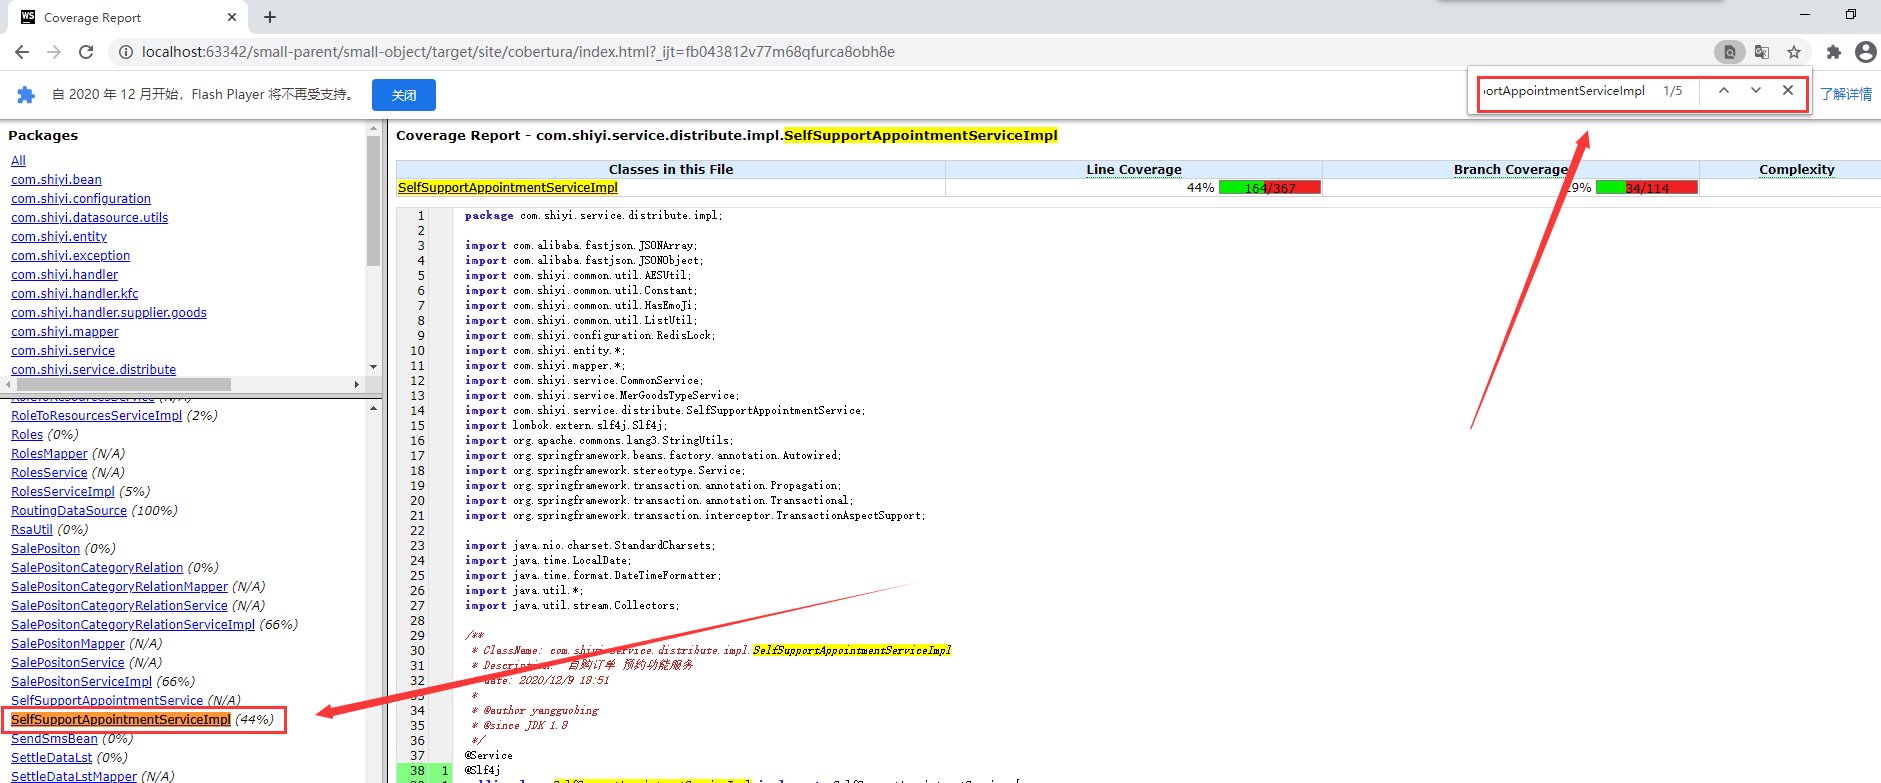Open SelfSupportAppointmentService class link
The width and height of the screenshot is (1881, 783).
(107, 701)
